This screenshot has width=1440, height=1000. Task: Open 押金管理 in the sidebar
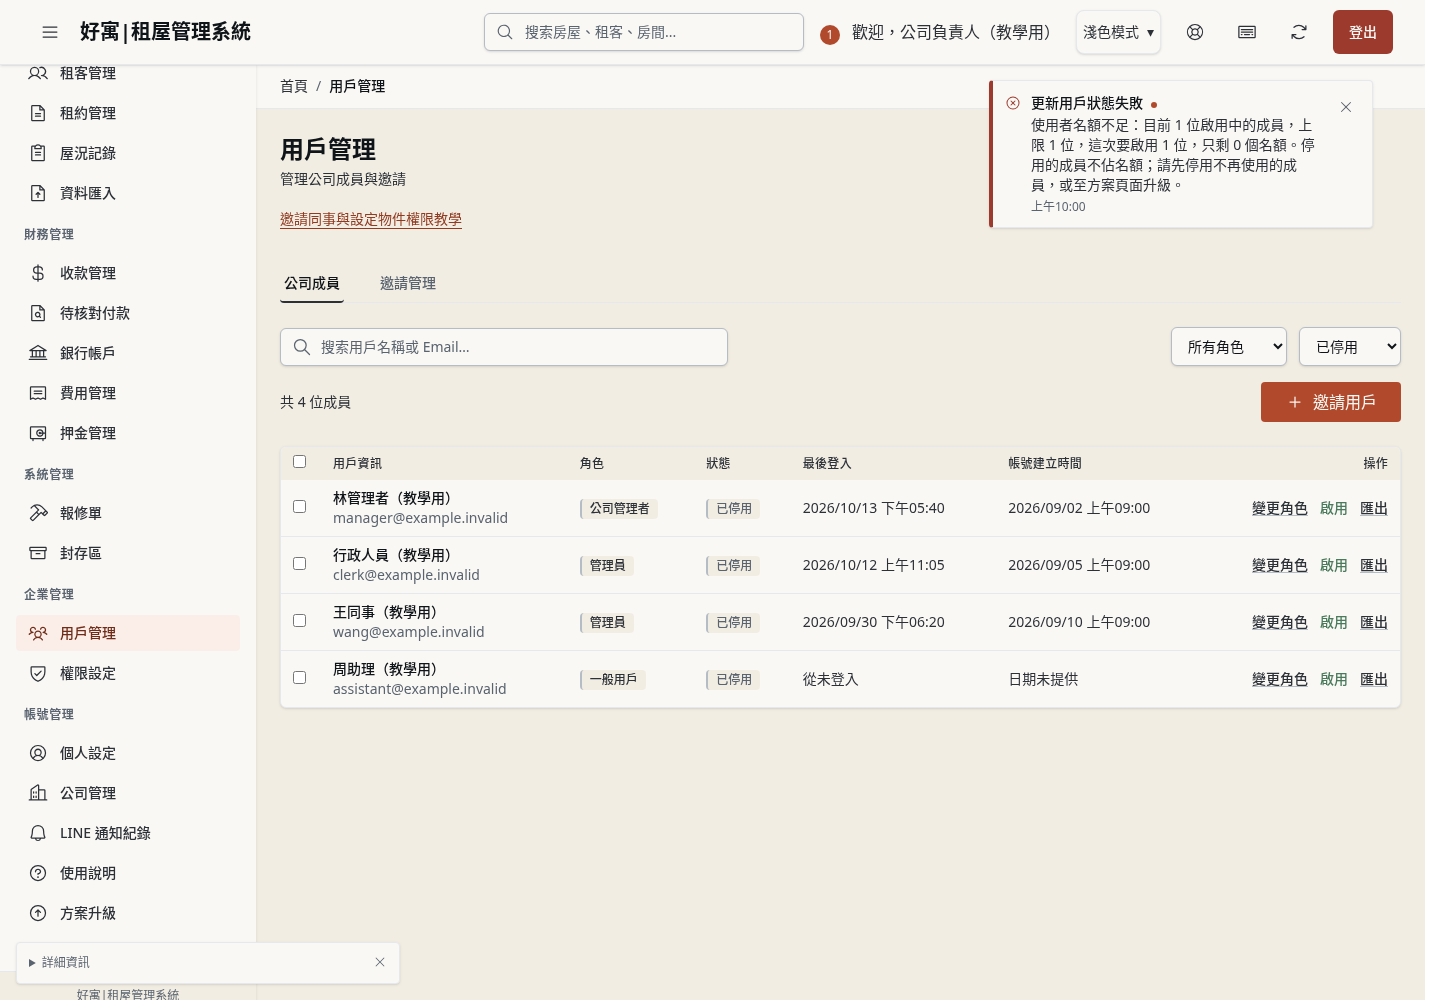tap(128, 433)
